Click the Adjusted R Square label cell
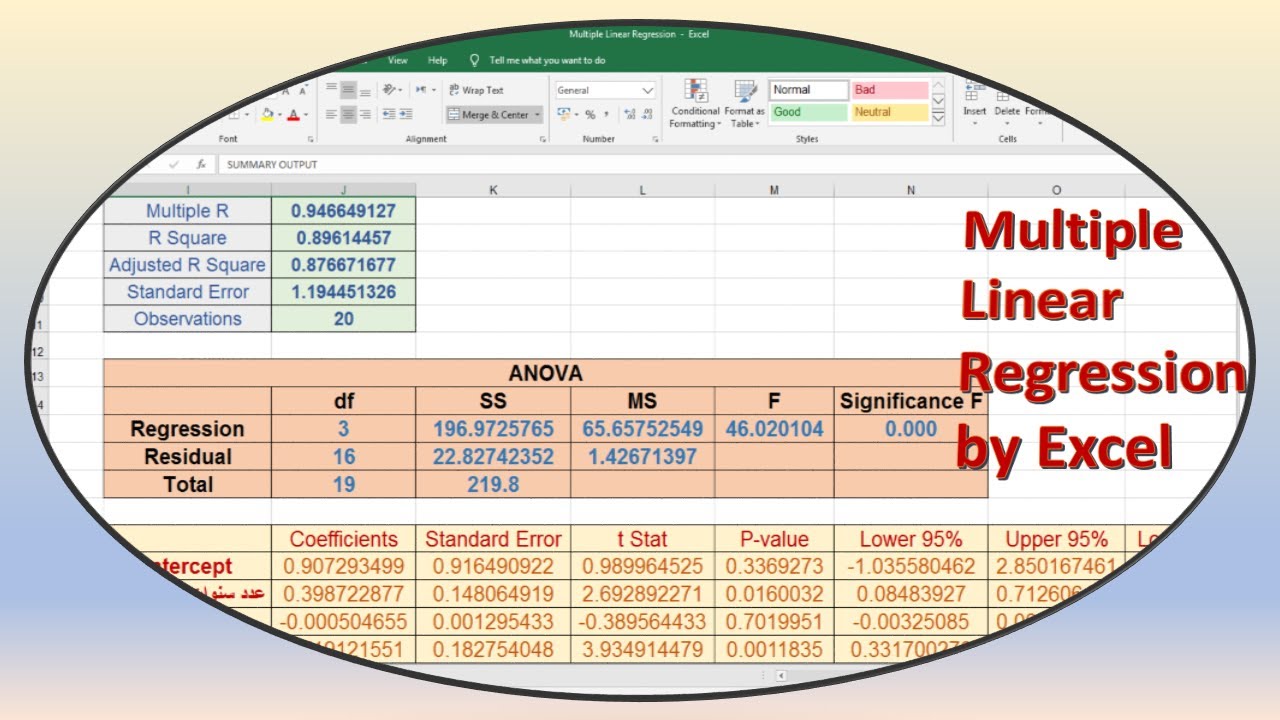 pyautogui.click(x=187, y=265)
